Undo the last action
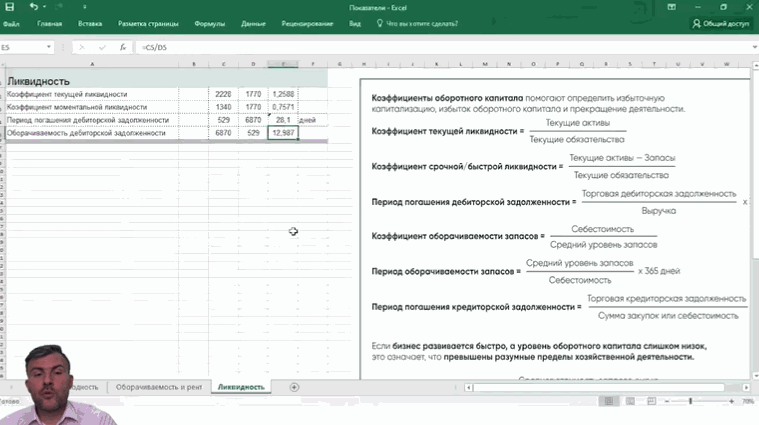 click(32, 7)
